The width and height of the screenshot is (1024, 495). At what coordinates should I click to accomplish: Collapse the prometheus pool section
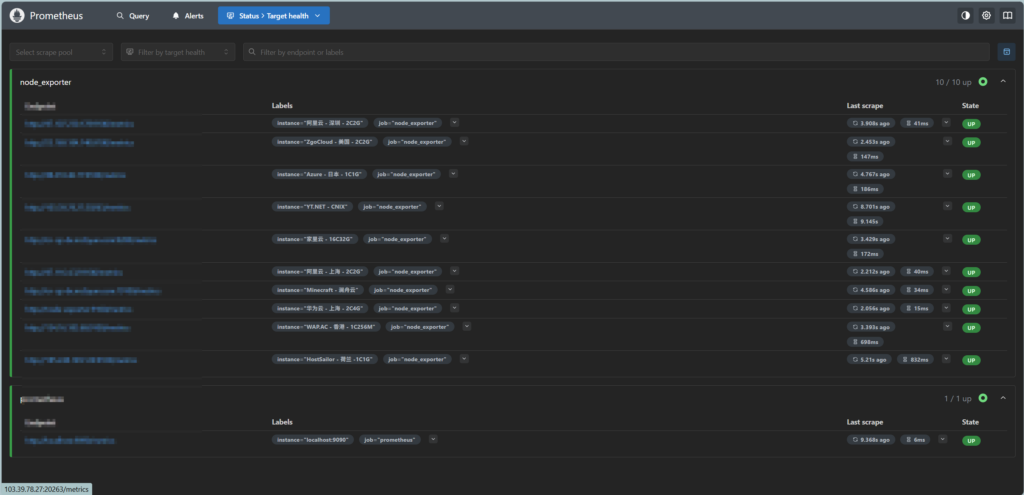(x=1003, y=398)
